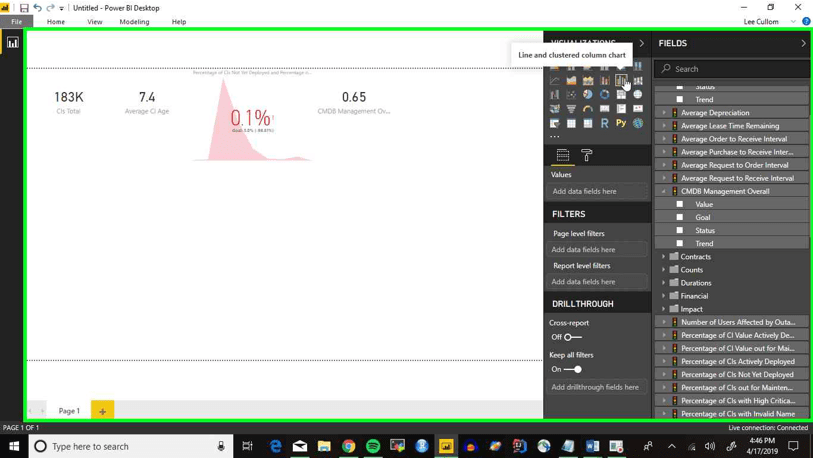Expand the Durations folder
The image size is (814, 459).
(663, 282)
